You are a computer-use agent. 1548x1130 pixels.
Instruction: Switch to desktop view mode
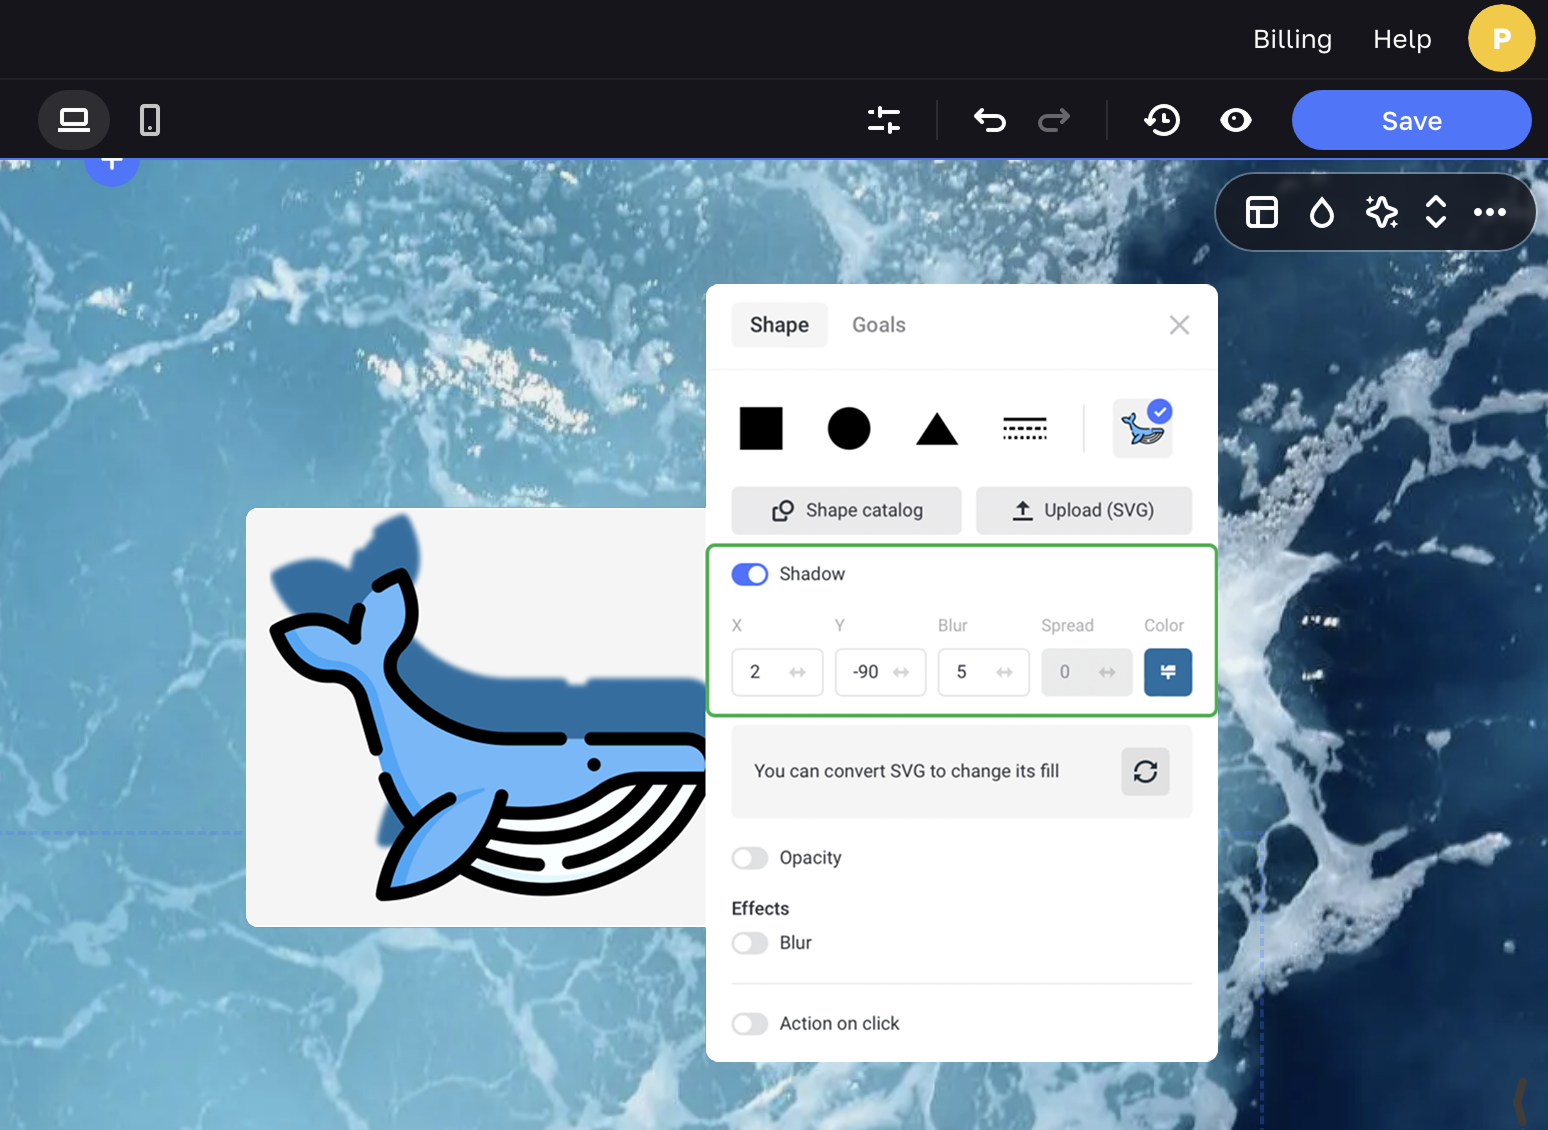(x=74, y=120)
